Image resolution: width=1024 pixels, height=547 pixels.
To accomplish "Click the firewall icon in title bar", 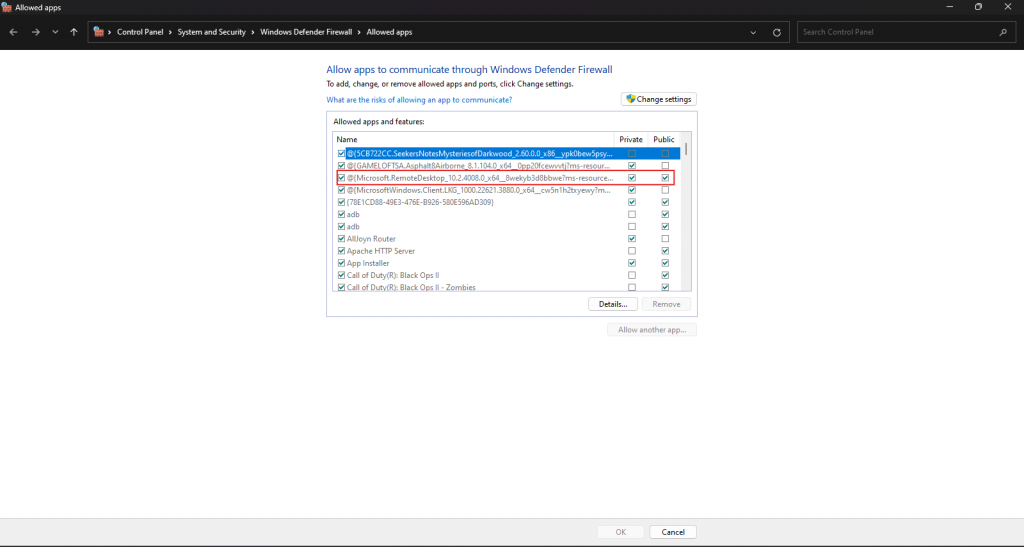I will click(x=7, y=7).
